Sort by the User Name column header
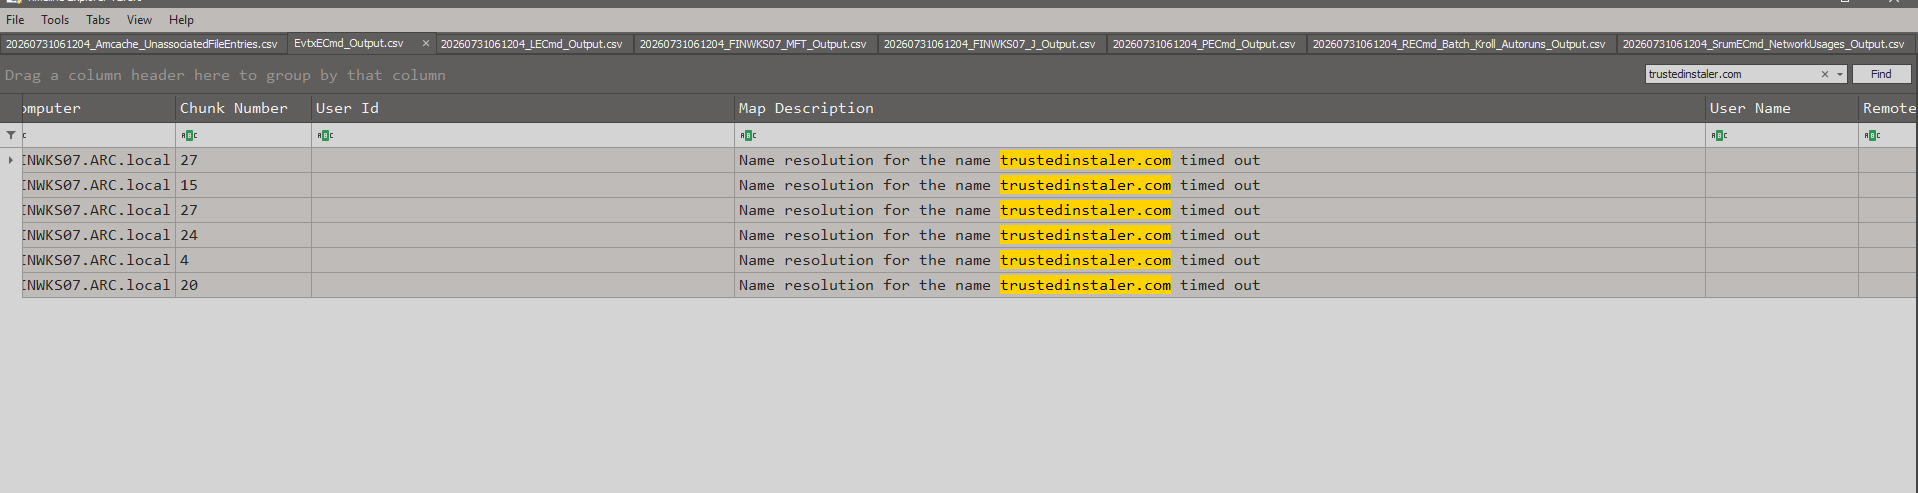 click(x=1782, y=108)
